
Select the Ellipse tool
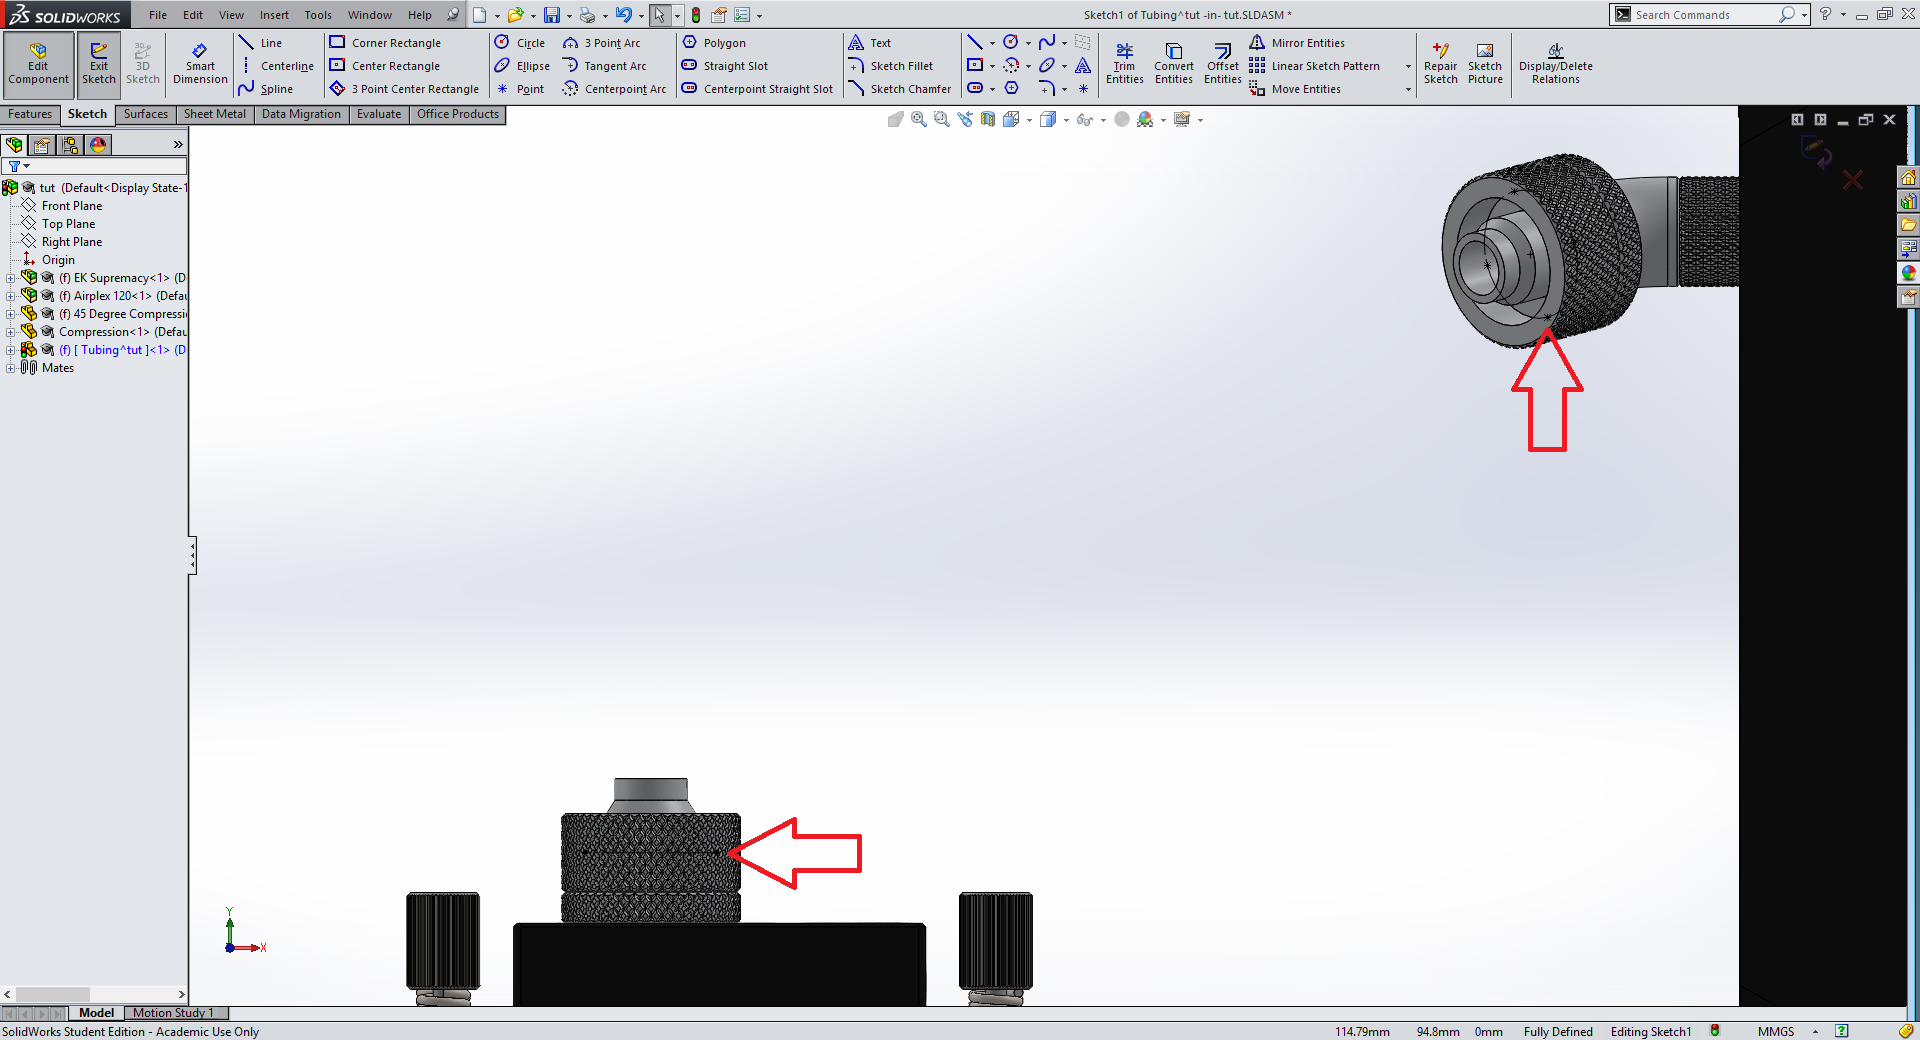522,66
